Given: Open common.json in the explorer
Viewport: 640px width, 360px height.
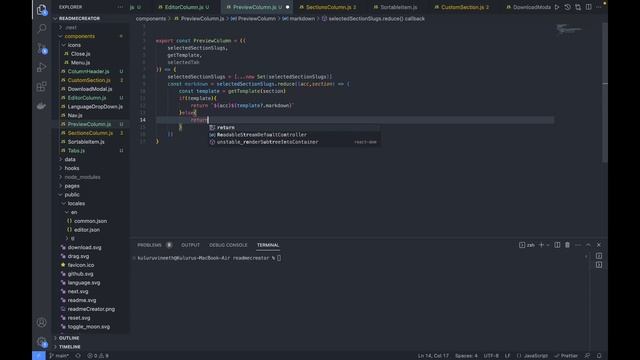Looking at the screenshot, I should [90, 221].
